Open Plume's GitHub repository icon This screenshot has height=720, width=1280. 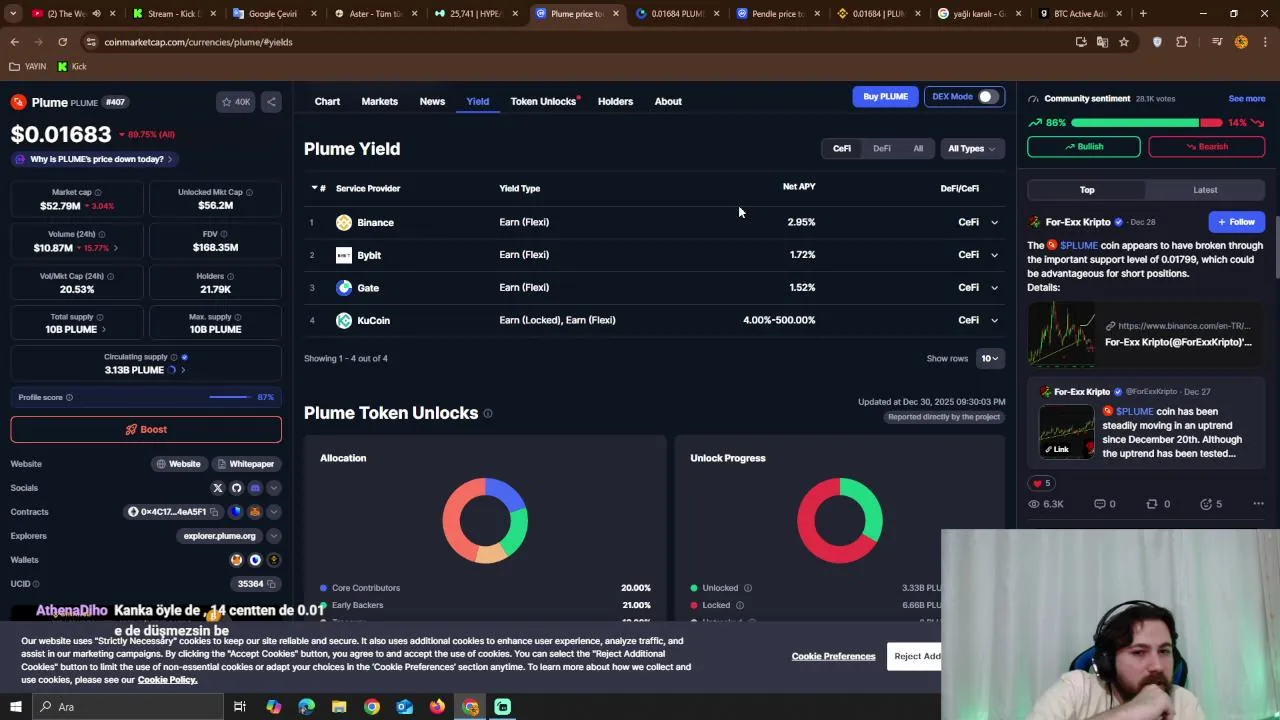coord(236,488)
